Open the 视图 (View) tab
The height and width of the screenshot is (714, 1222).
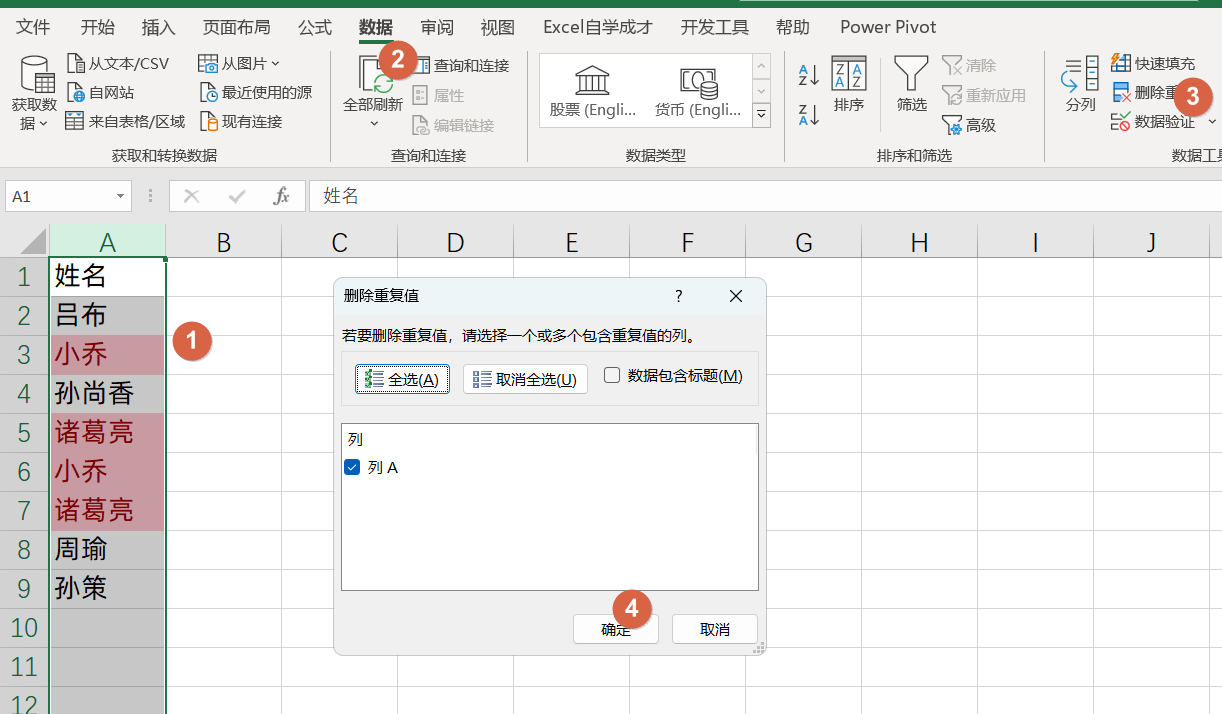[x=498, y=27]
